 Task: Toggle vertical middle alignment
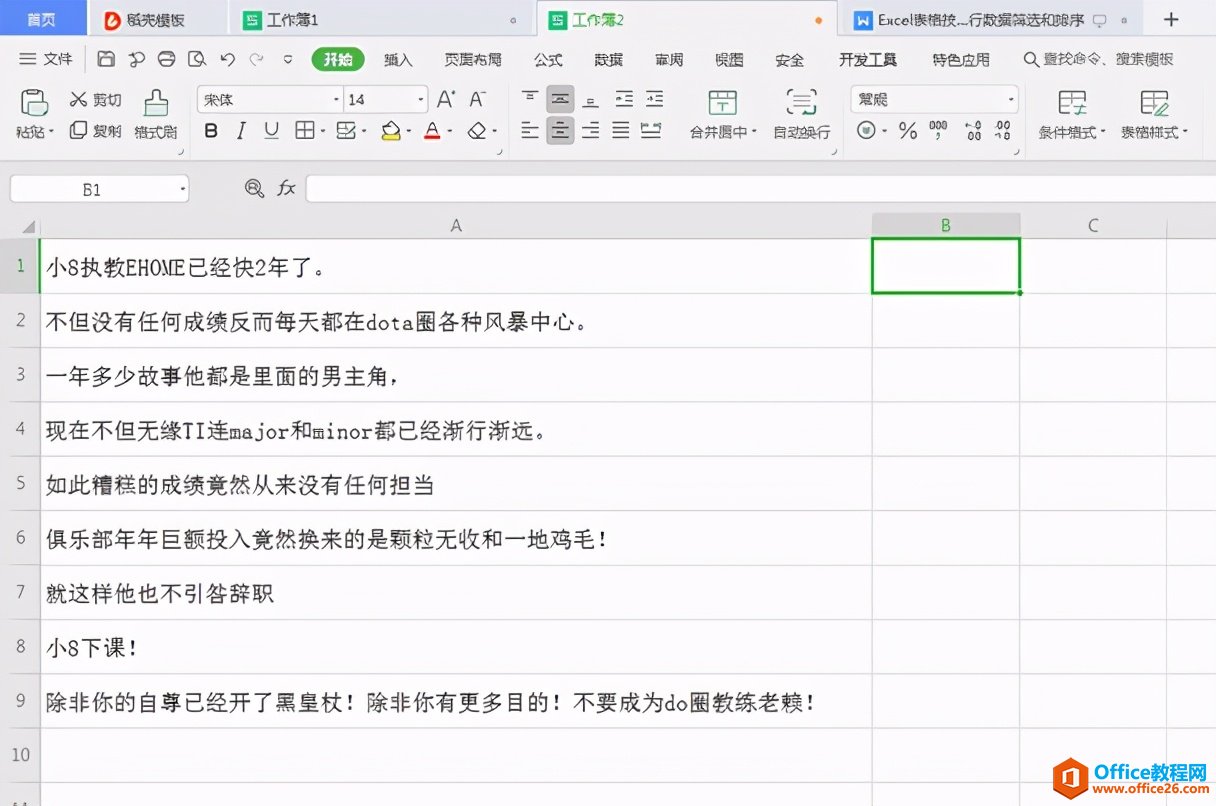click(x=560, y=99)
